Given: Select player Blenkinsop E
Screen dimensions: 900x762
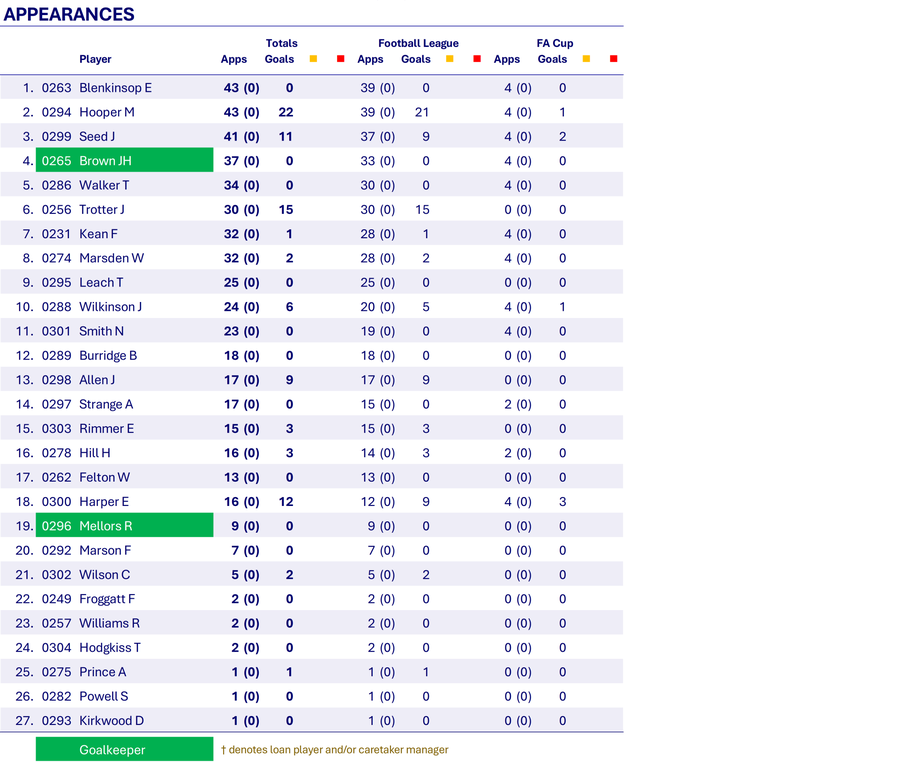Looking at the screenshot, I should coord(115,88).
